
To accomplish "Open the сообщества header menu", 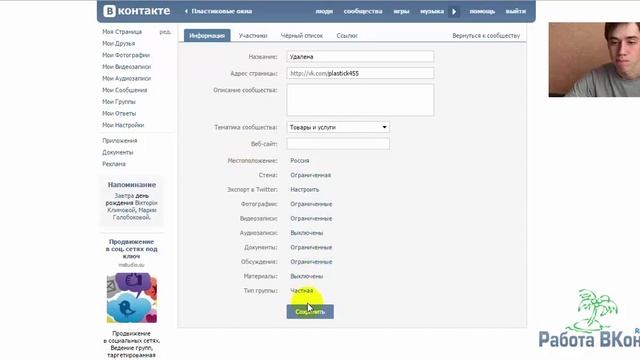I will pos(363,11).
